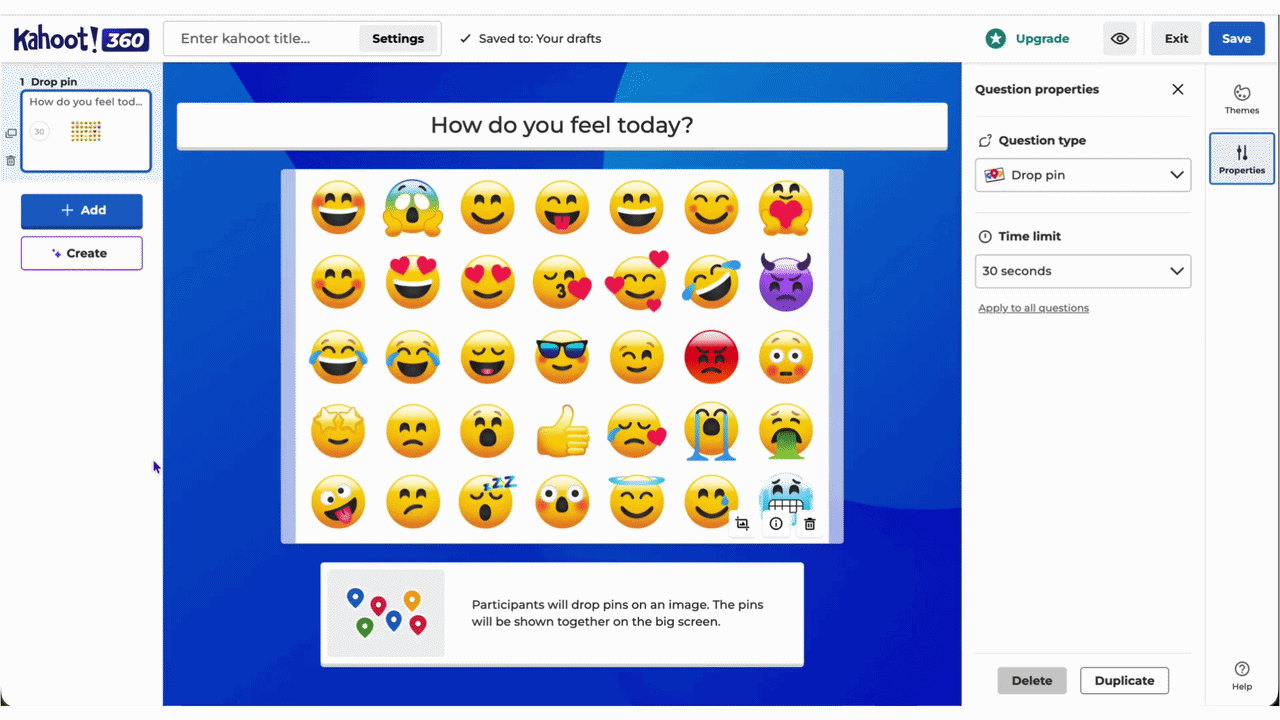This screenshot has height=720, width=1280.
Task: Click the 'Saved to: Your drafts' status text
Action: click(x=540, y=39)
